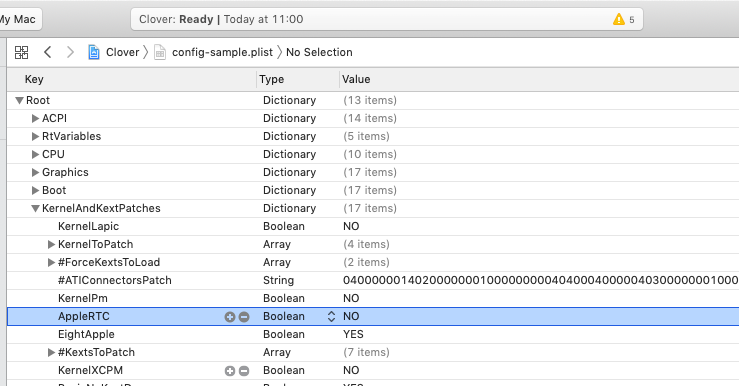Select the AppleRTC key

83,316
